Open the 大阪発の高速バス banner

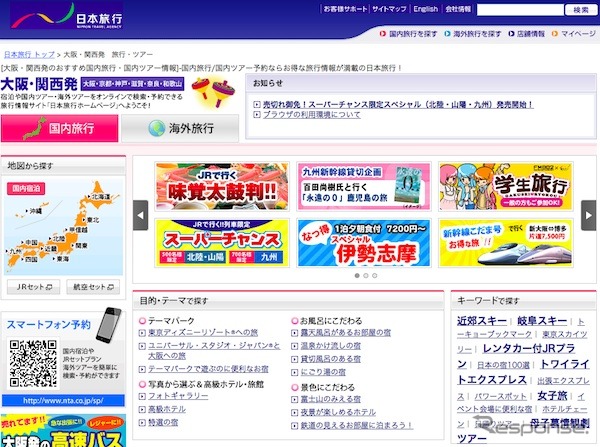click(x=63, y=430)
